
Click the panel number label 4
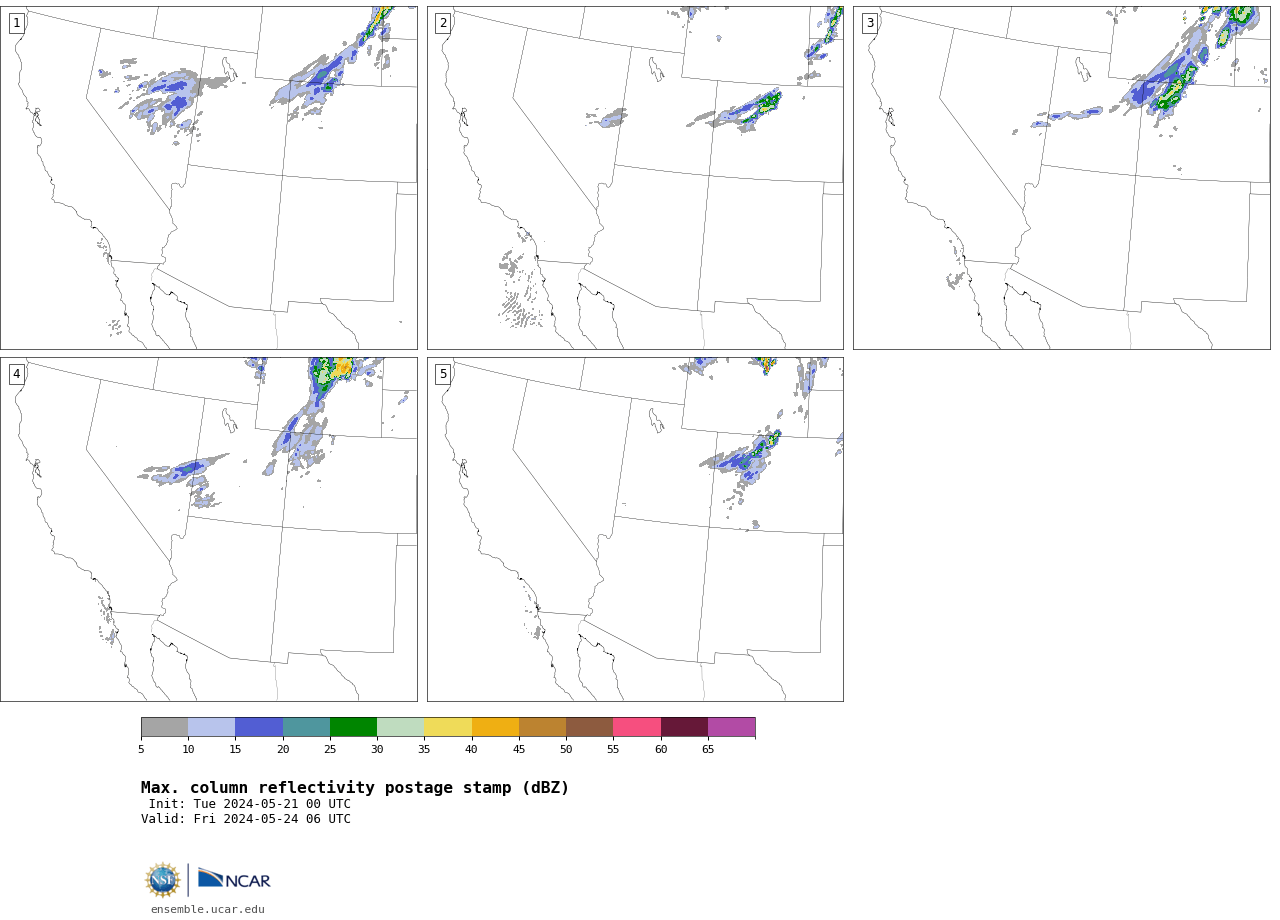17,374
